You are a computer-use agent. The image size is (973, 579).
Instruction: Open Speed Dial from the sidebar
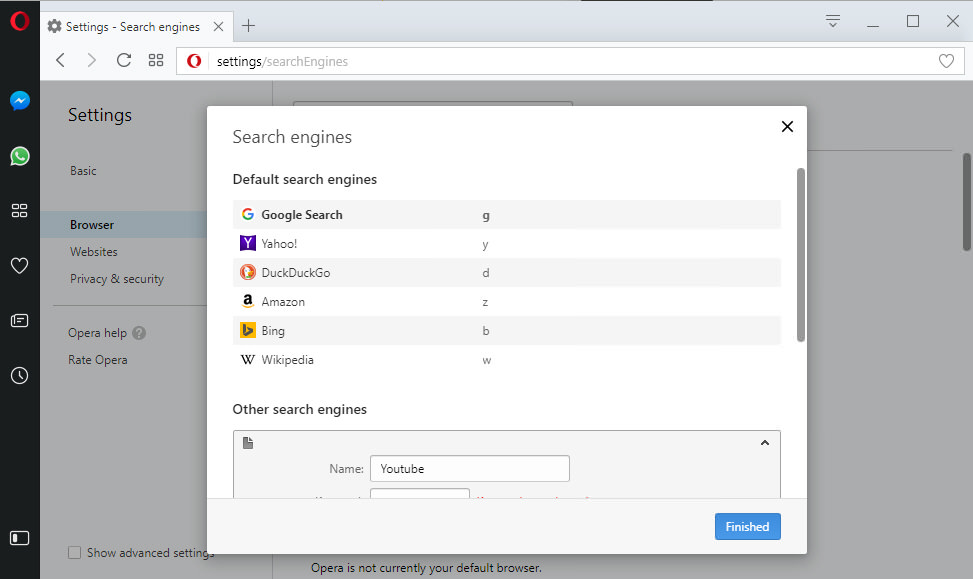coord(20,210)
